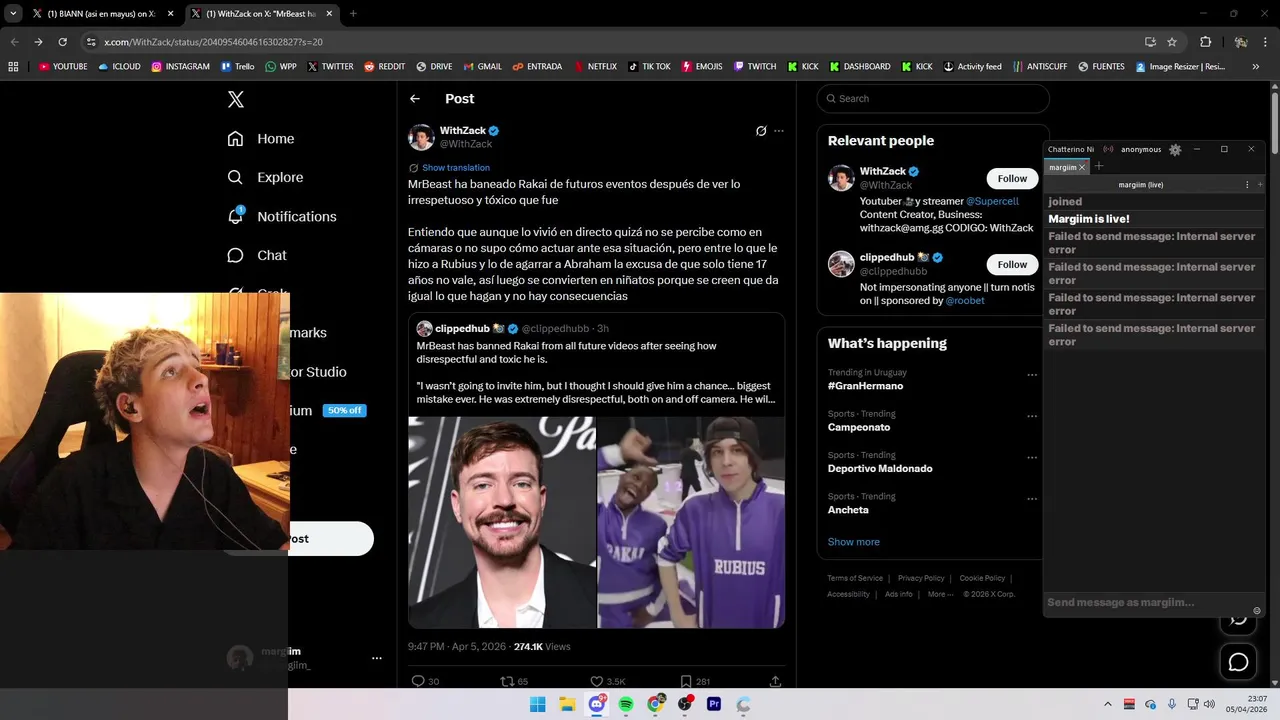Open more options for #GranHermano trend

tap(1032, 375)
